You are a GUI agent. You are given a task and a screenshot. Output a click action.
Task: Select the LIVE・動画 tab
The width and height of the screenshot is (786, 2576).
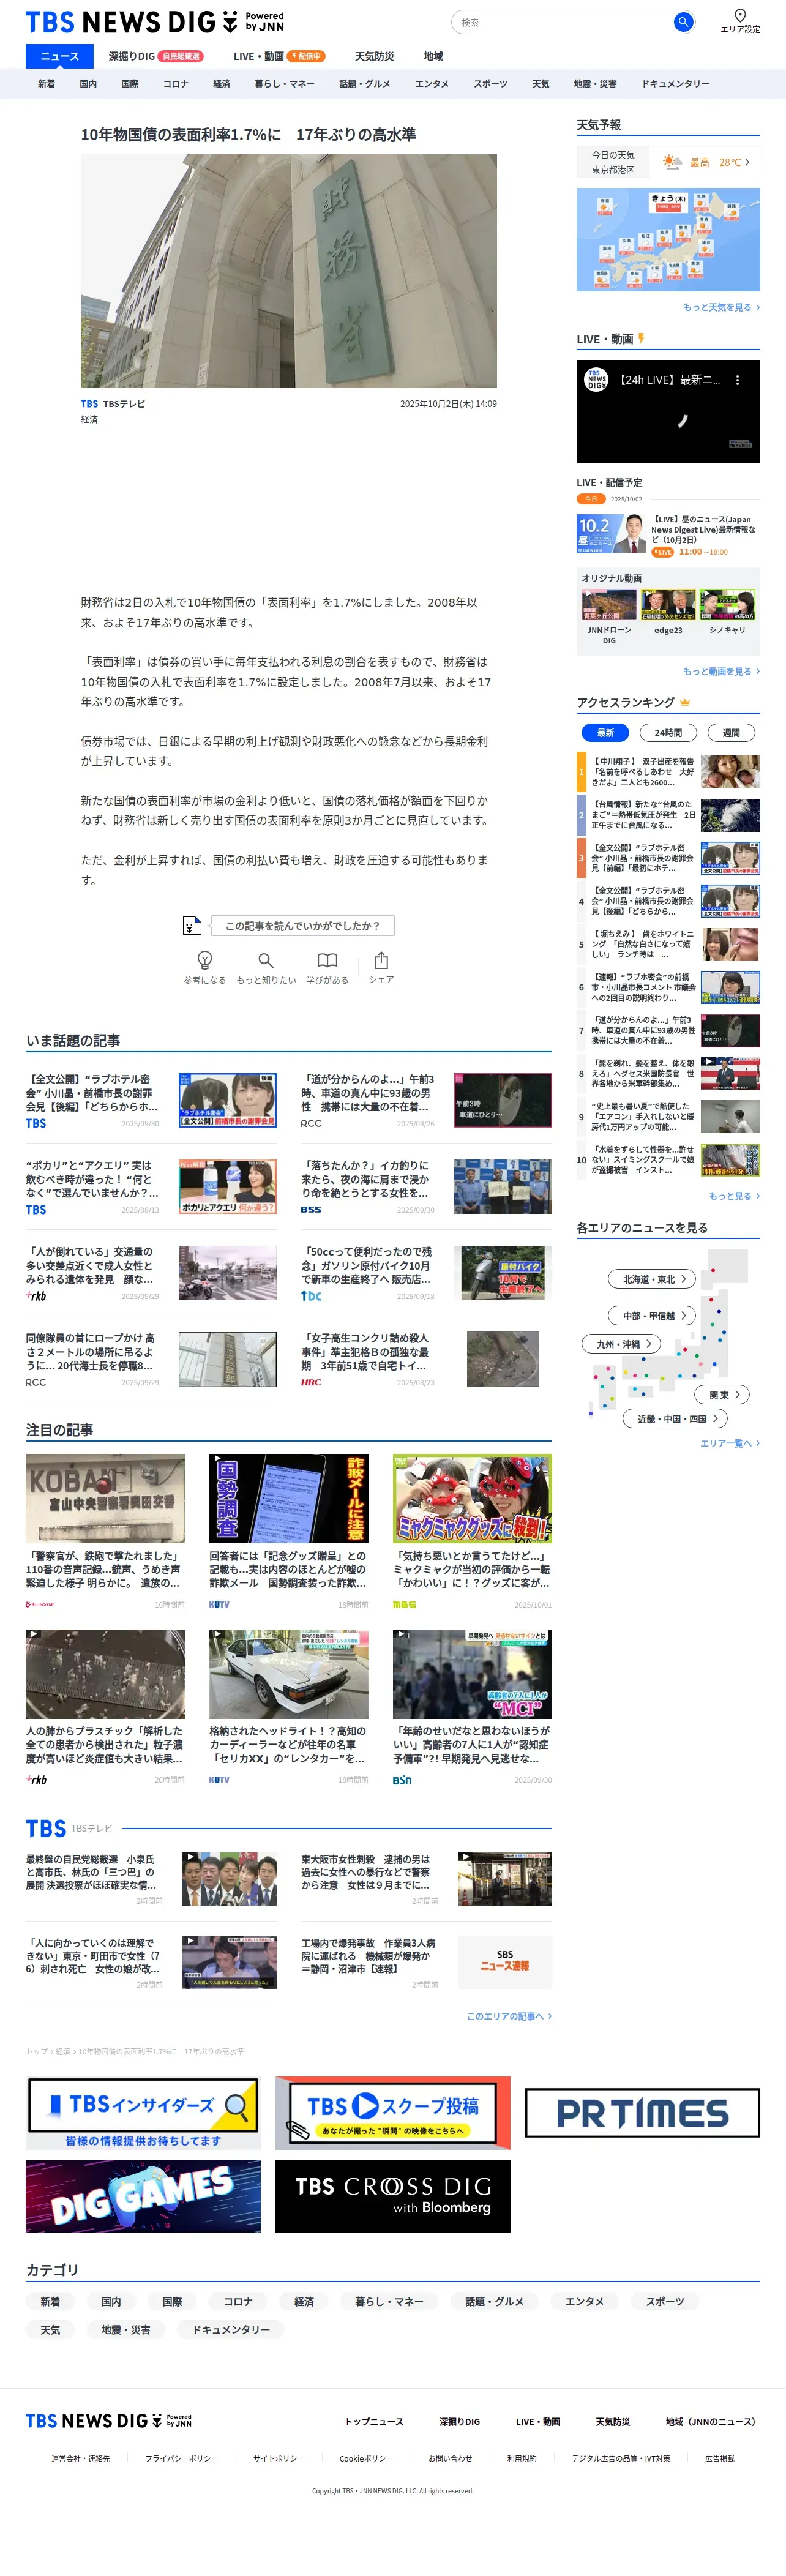(279, 56)
